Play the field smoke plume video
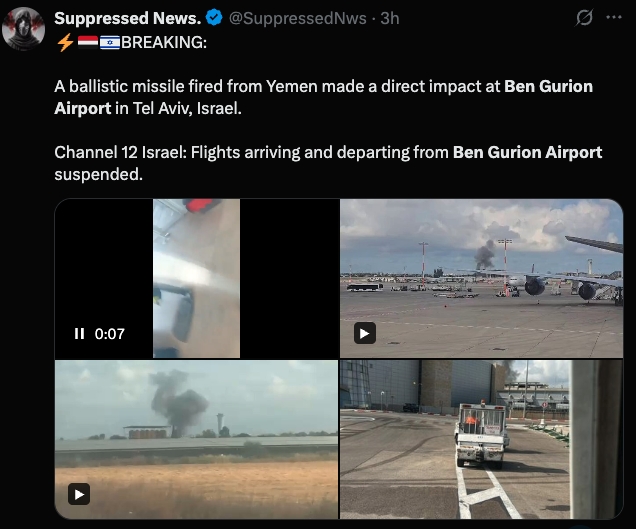 point(79,494)
